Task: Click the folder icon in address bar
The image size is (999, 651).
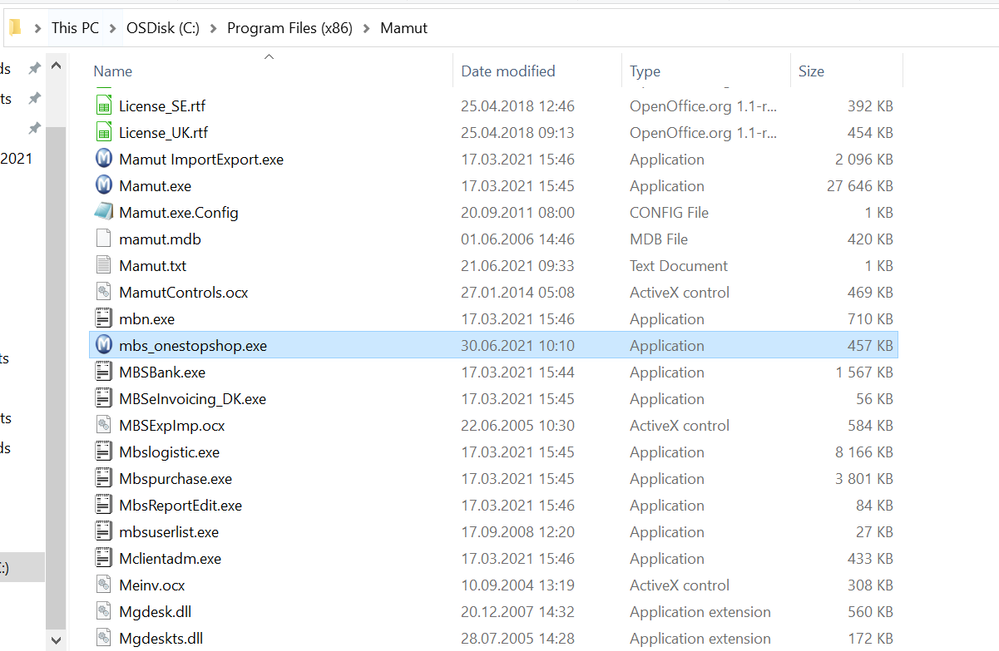Action: 15,27
